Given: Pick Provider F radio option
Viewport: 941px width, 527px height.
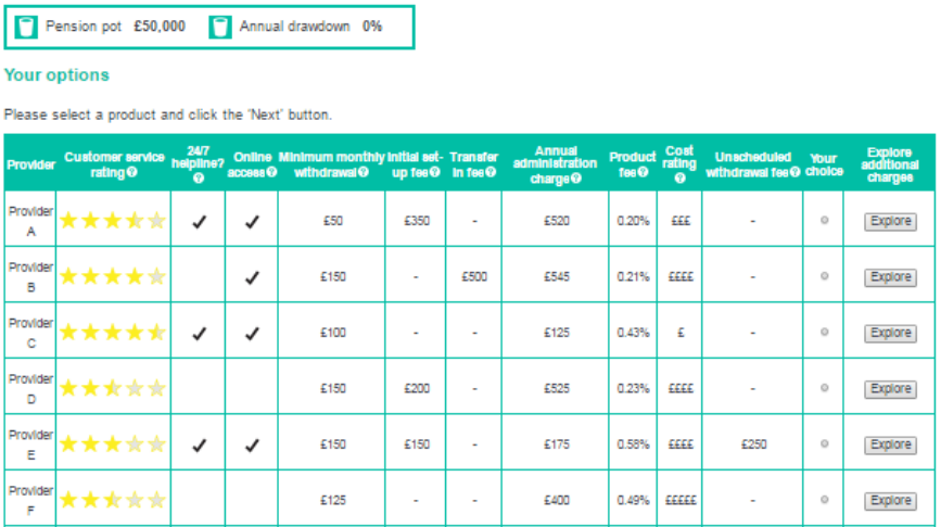Looking at the screenshot, I should point(825,499).
